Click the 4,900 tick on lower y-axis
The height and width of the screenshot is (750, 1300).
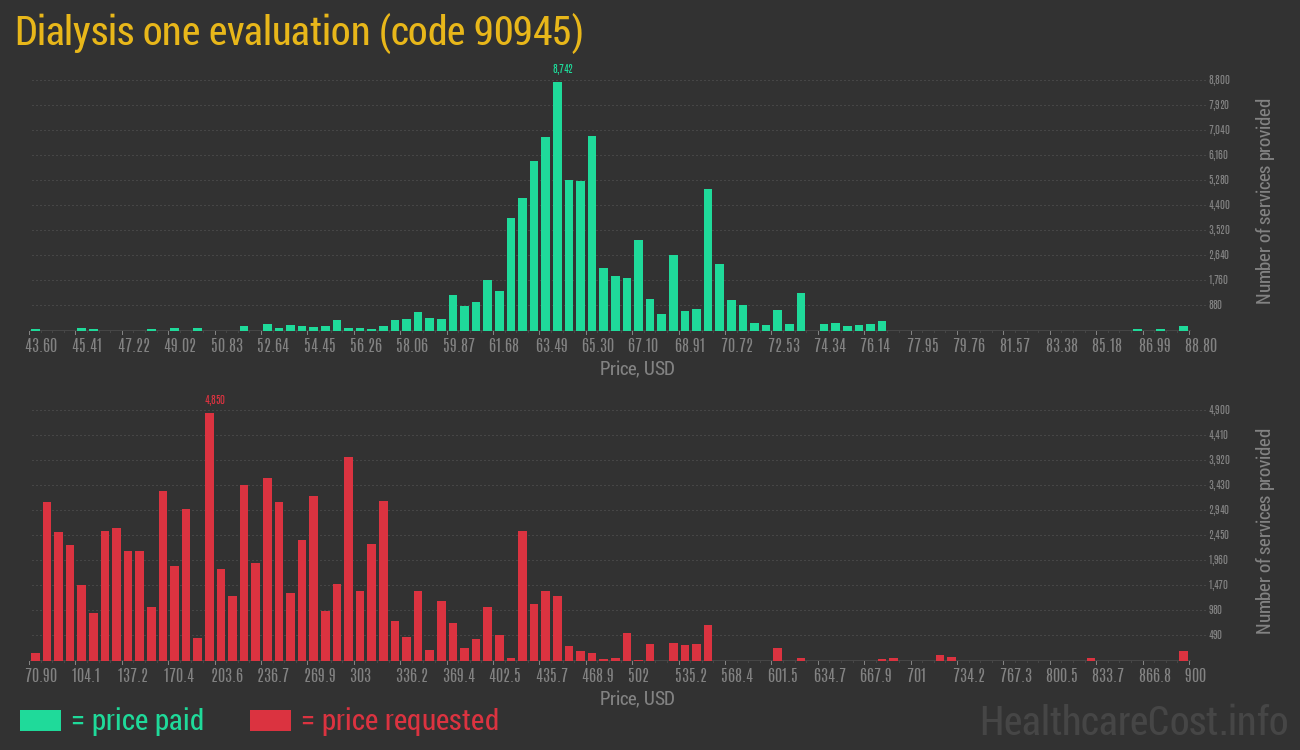pos(1219,410)
